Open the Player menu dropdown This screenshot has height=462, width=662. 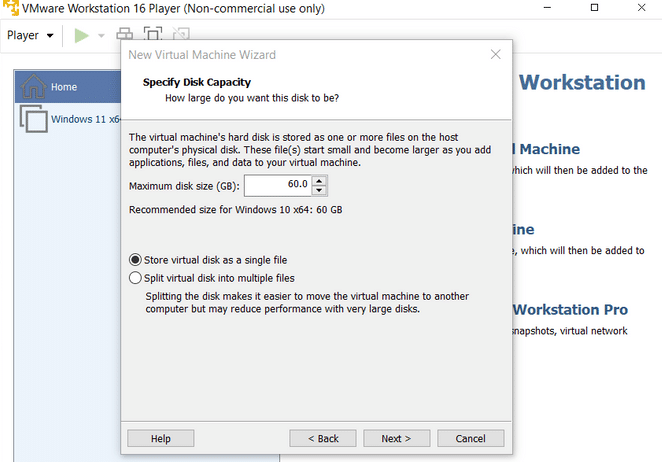(x=30, y=36)
